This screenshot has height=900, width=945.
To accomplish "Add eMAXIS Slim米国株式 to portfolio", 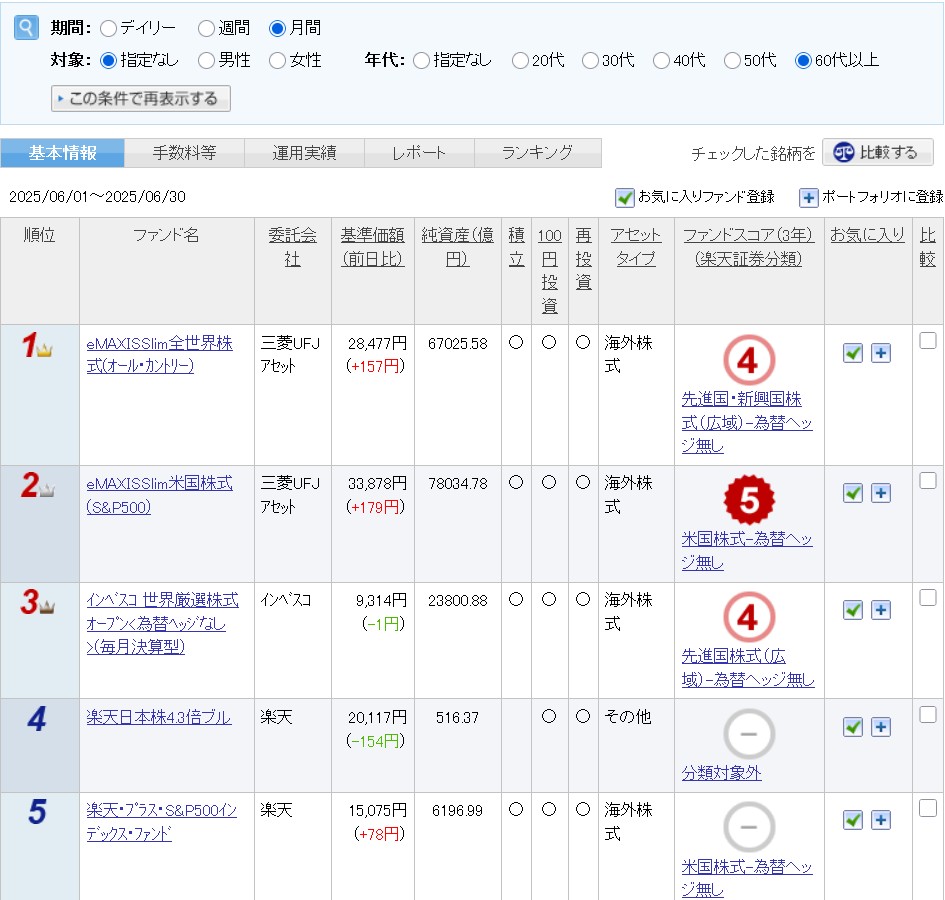I will [881, 493].
